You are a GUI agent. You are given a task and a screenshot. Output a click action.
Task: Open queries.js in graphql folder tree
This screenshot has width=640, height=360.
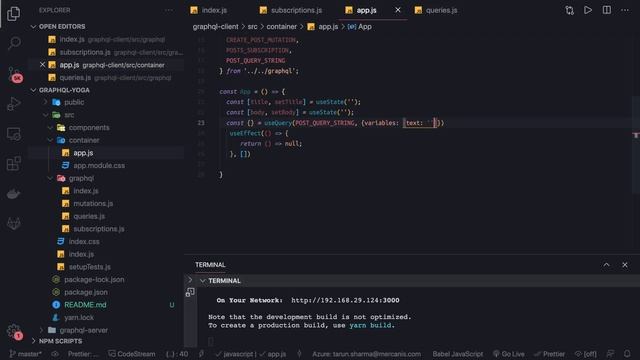click(89, 216)
